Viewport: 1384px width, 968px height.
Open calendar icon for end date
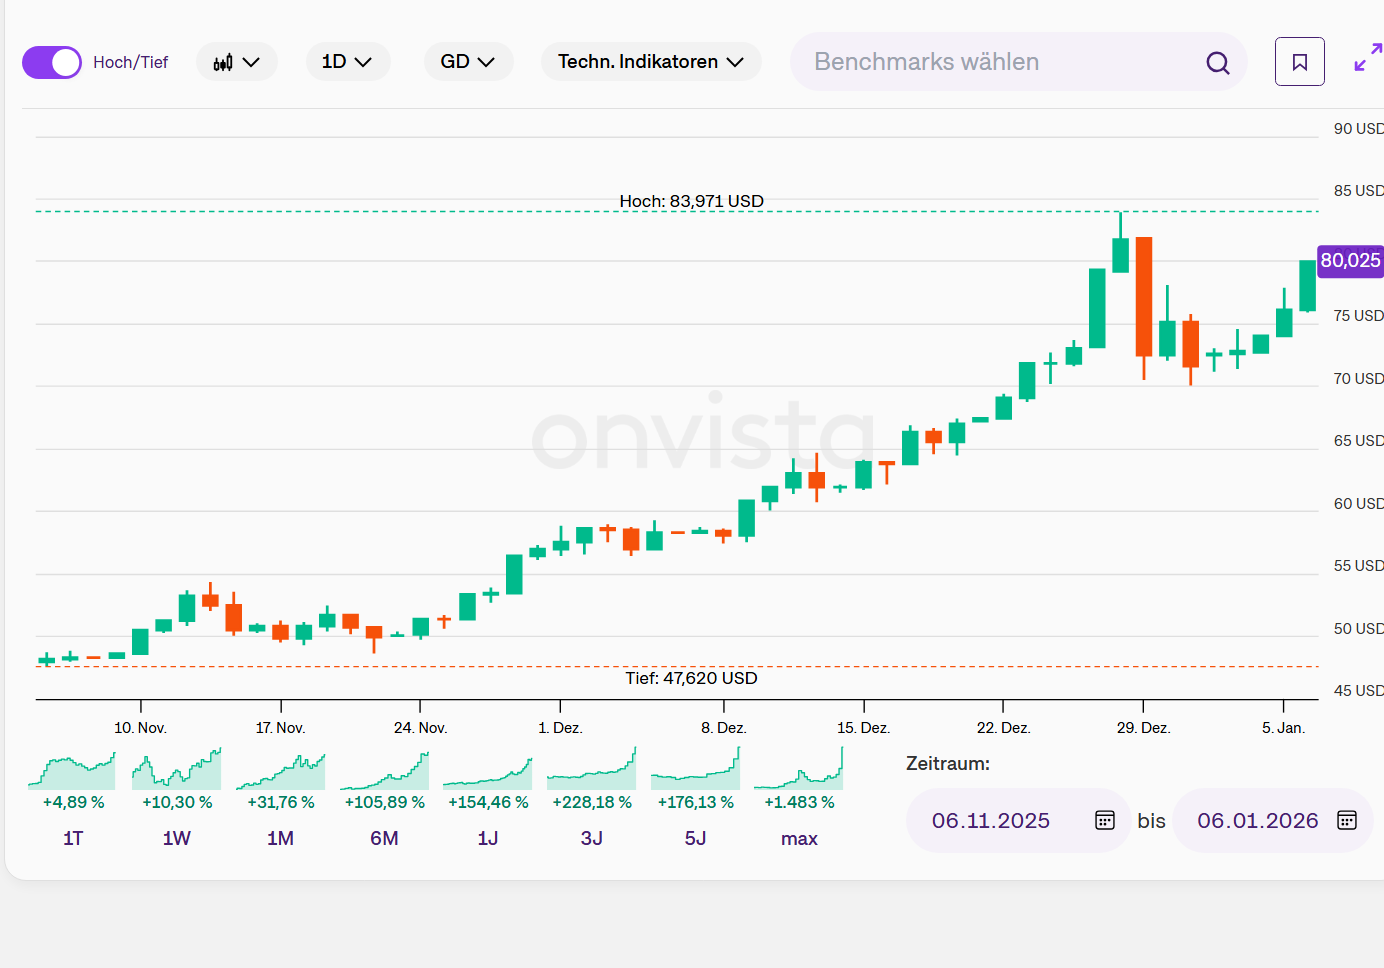pyautogui.click(x=1347, y=821)
